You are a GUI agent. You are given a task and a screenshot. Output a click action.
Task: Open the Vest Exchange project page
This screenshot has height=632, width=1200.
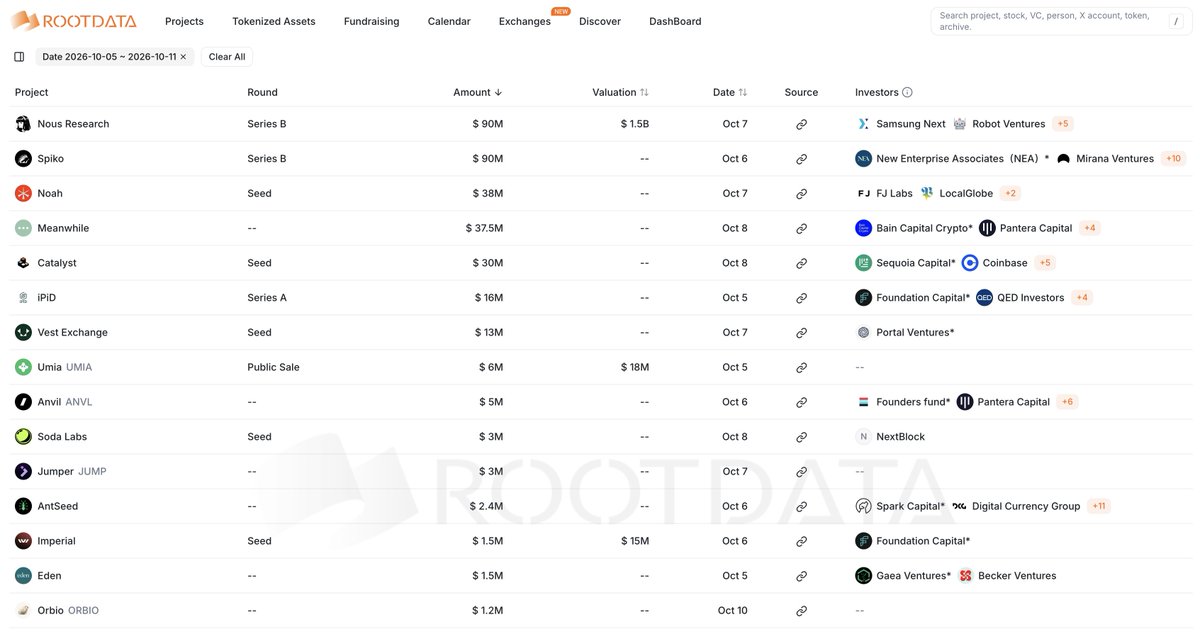point(72,332)
